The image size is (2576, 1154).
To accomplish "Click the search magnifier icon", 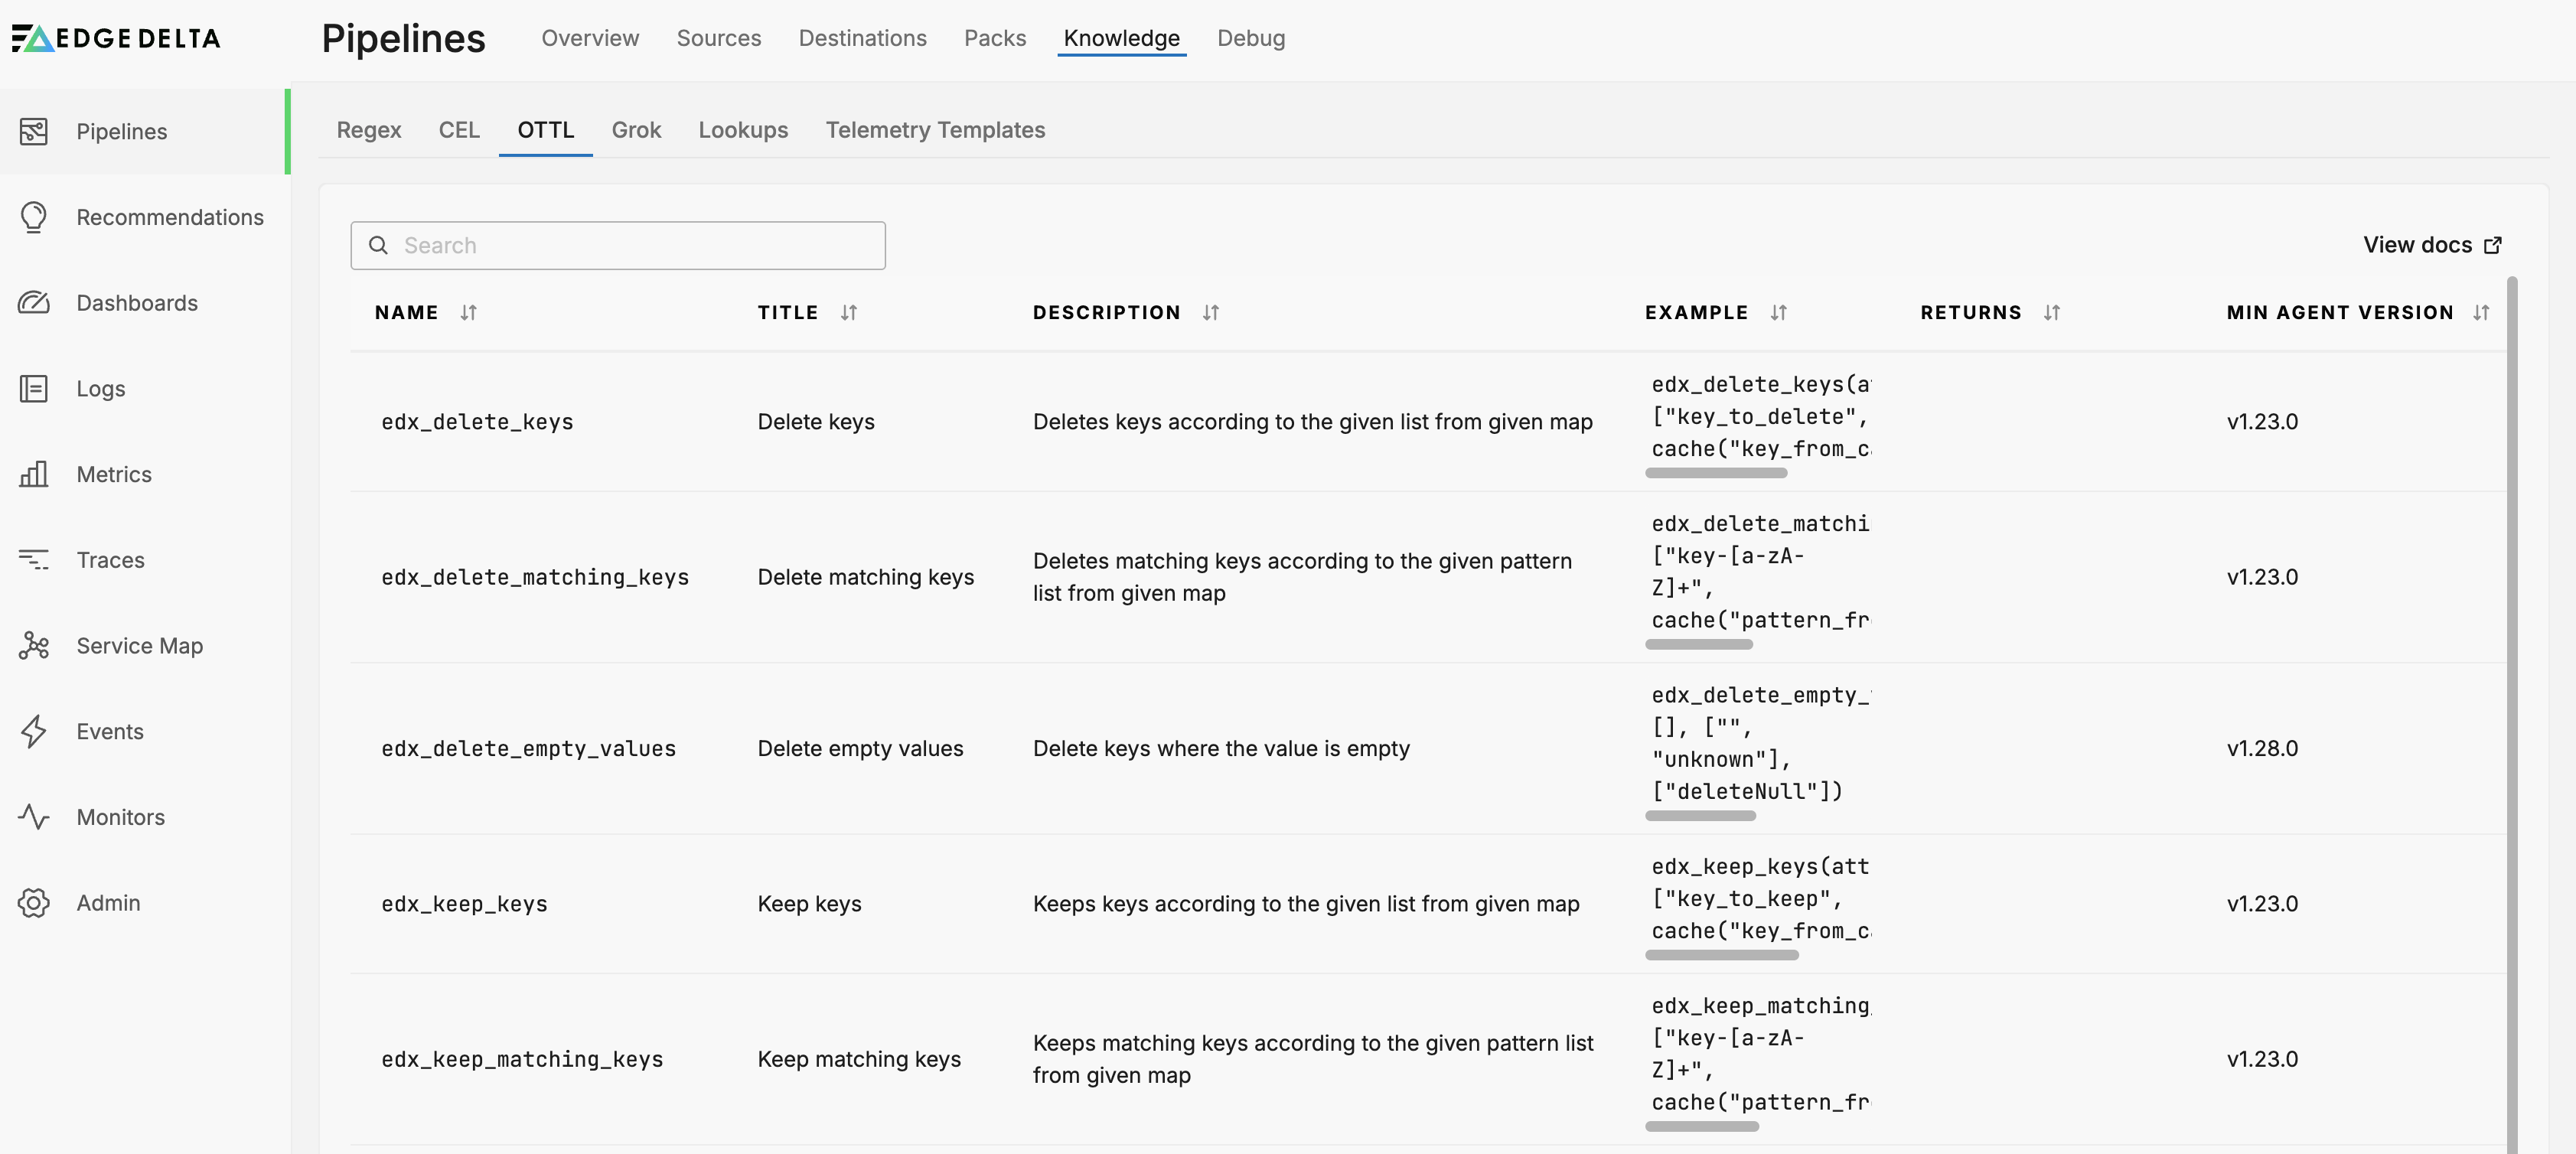I will [x=378, y=245].
